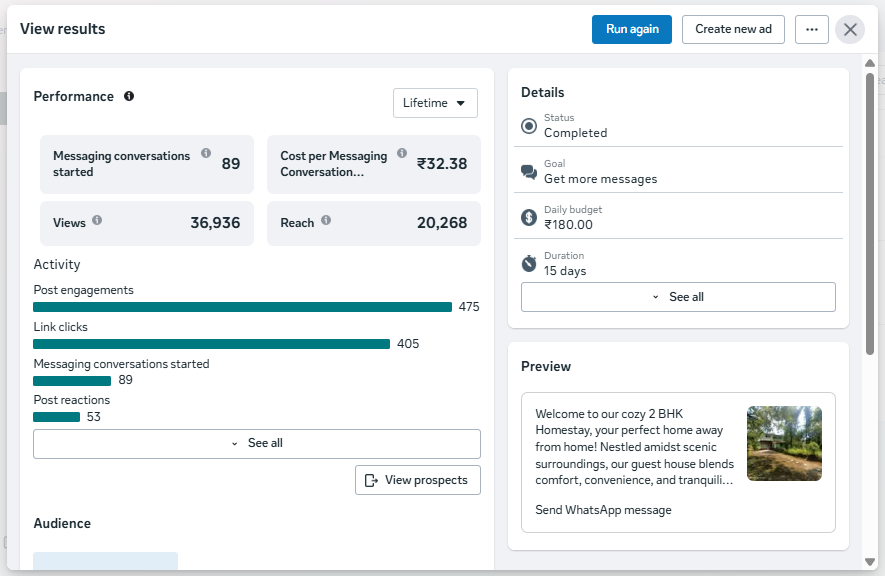The image size is (885, 576).
Task: Close the View results dialog
Action: click(x=850, y=29)
